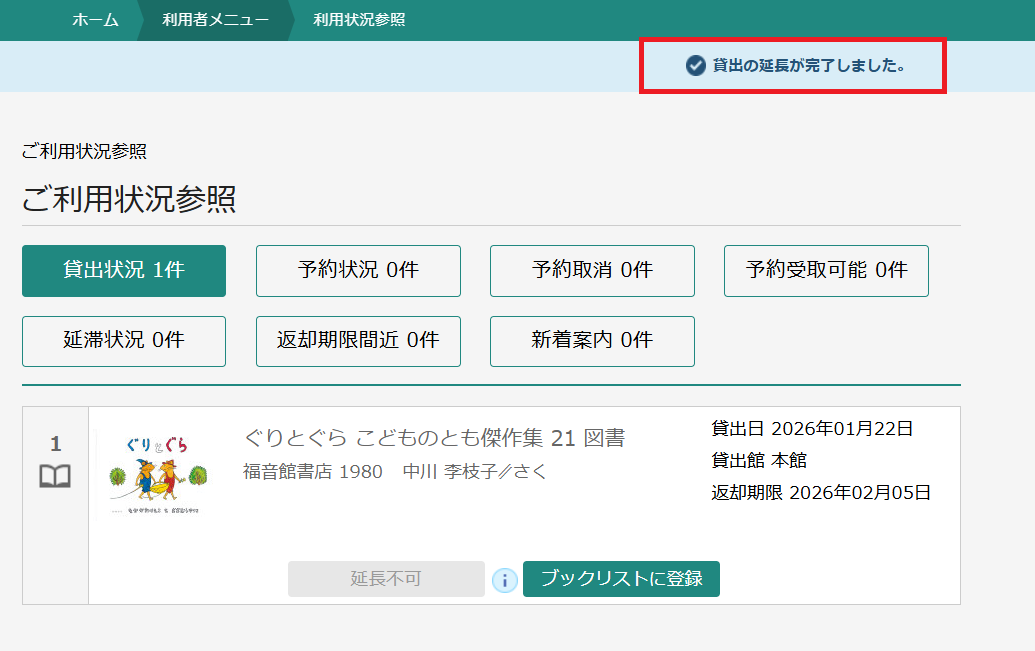The image size is (1035, 651).
Task: Open the ぐりとぐら こどものとも傑作集 title link
Action: [434, 438]
